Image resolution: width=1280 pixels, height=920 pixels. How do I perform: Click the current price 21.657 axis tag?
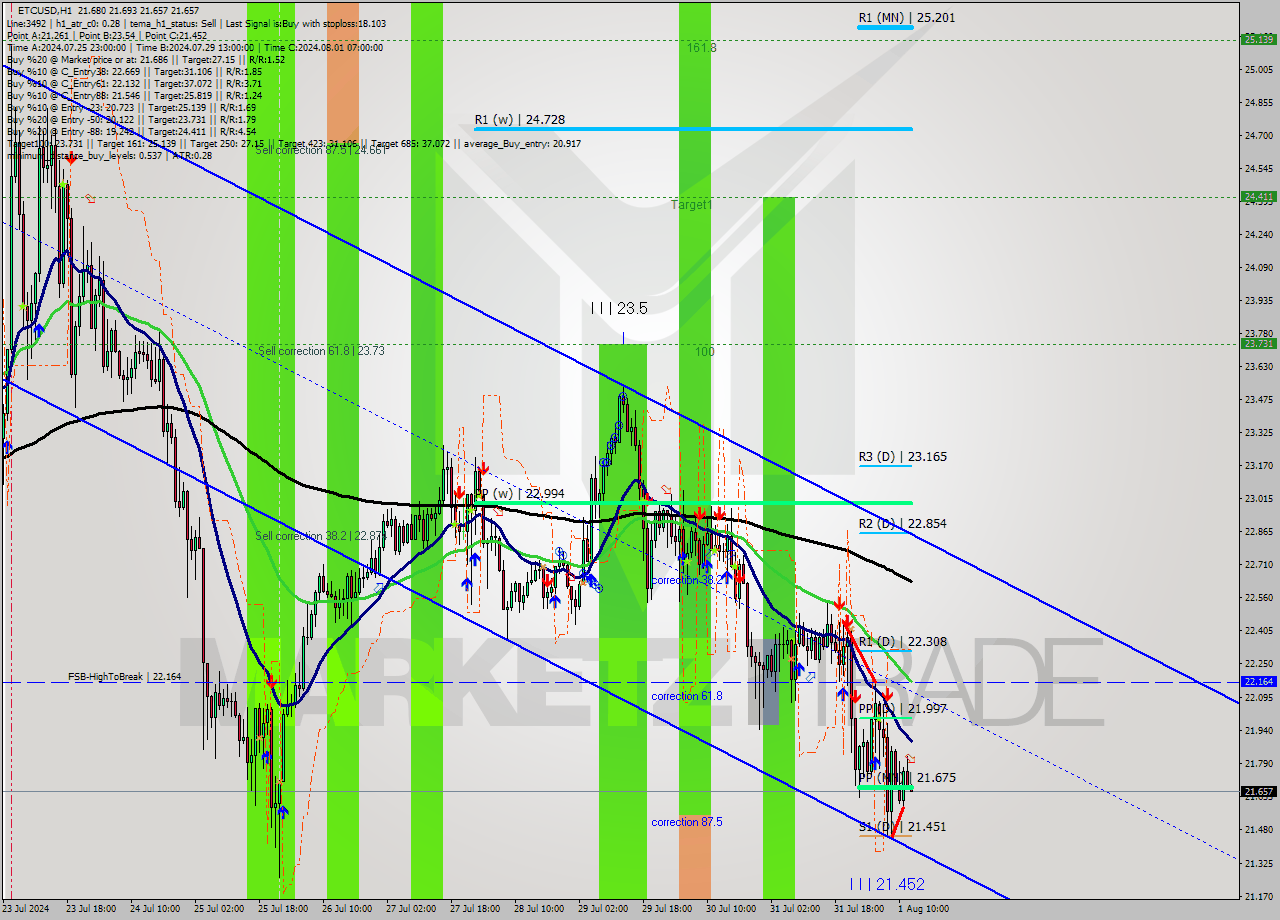click(x=1257, y=791)
